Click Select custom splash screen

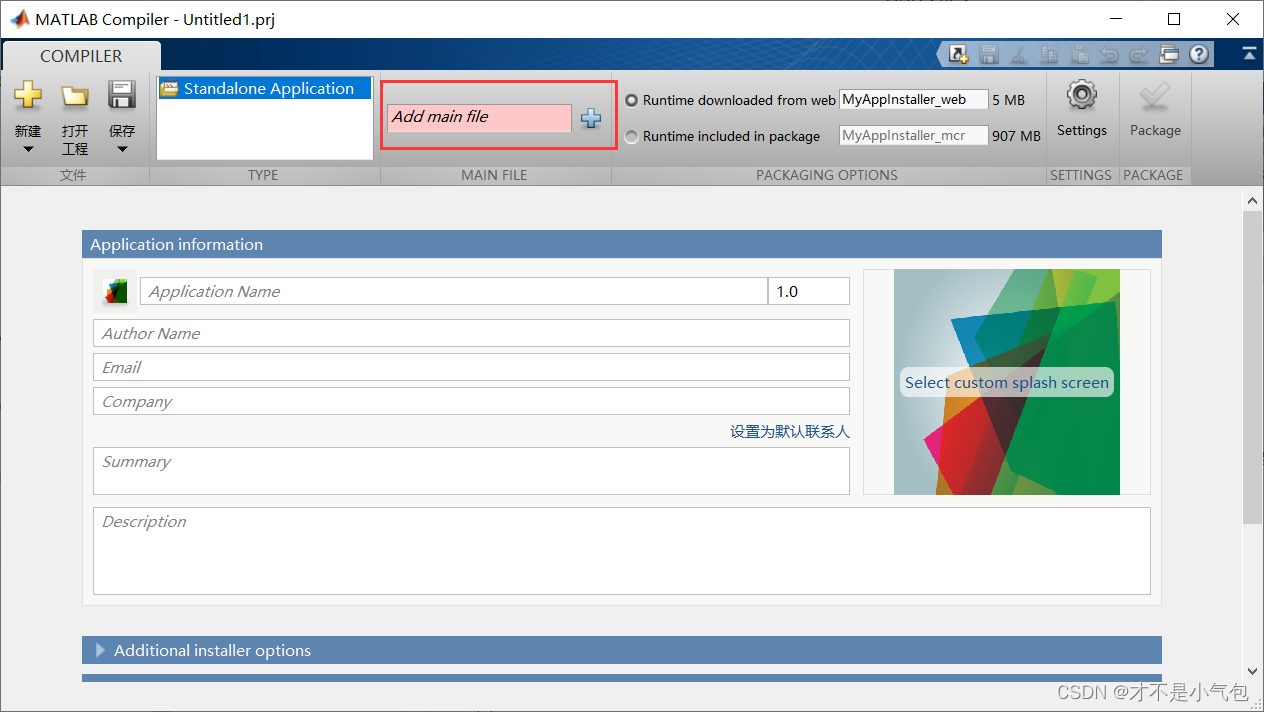[1007, 382]
